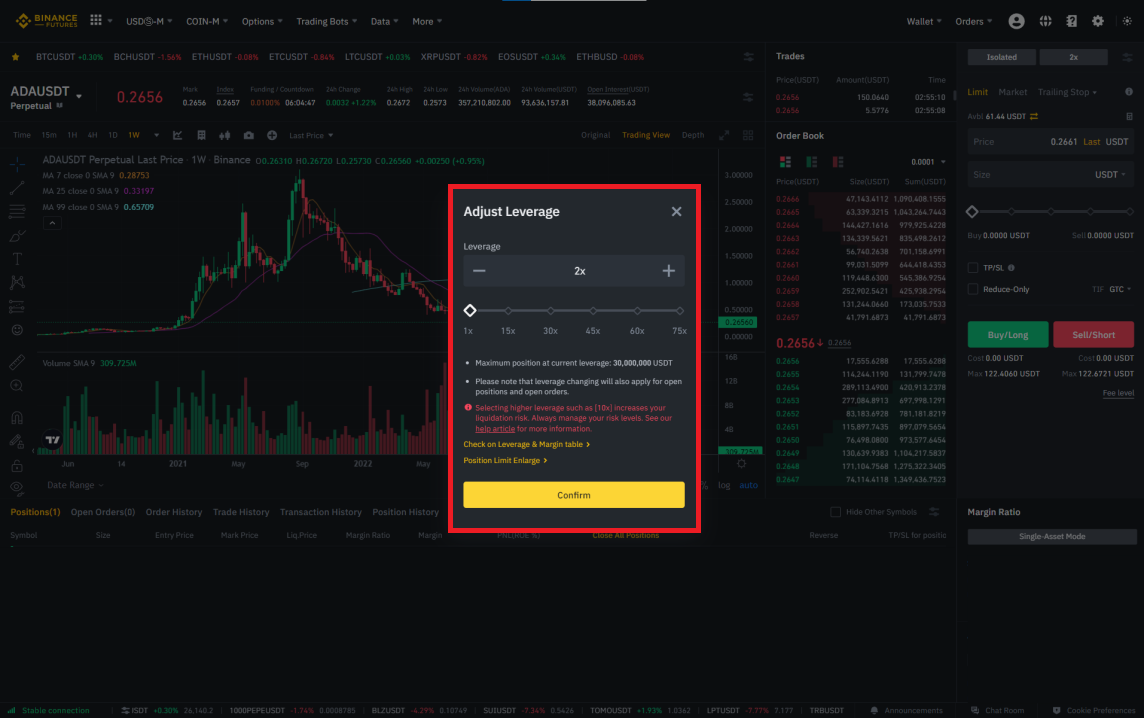Toggle log scale on chart
Image resolution: width=1144 pixels, height=720 pixels.
pos(724,485)
